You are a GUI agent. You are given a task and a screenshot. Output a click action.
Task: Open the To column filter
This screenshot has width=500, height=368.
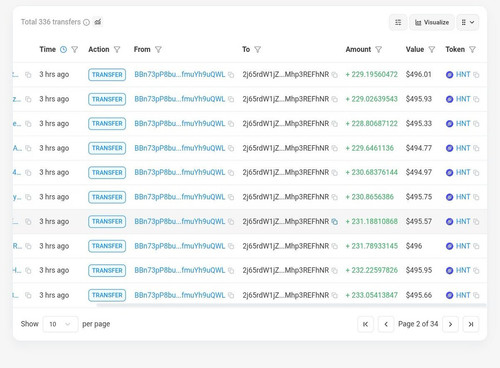(258, 50)
